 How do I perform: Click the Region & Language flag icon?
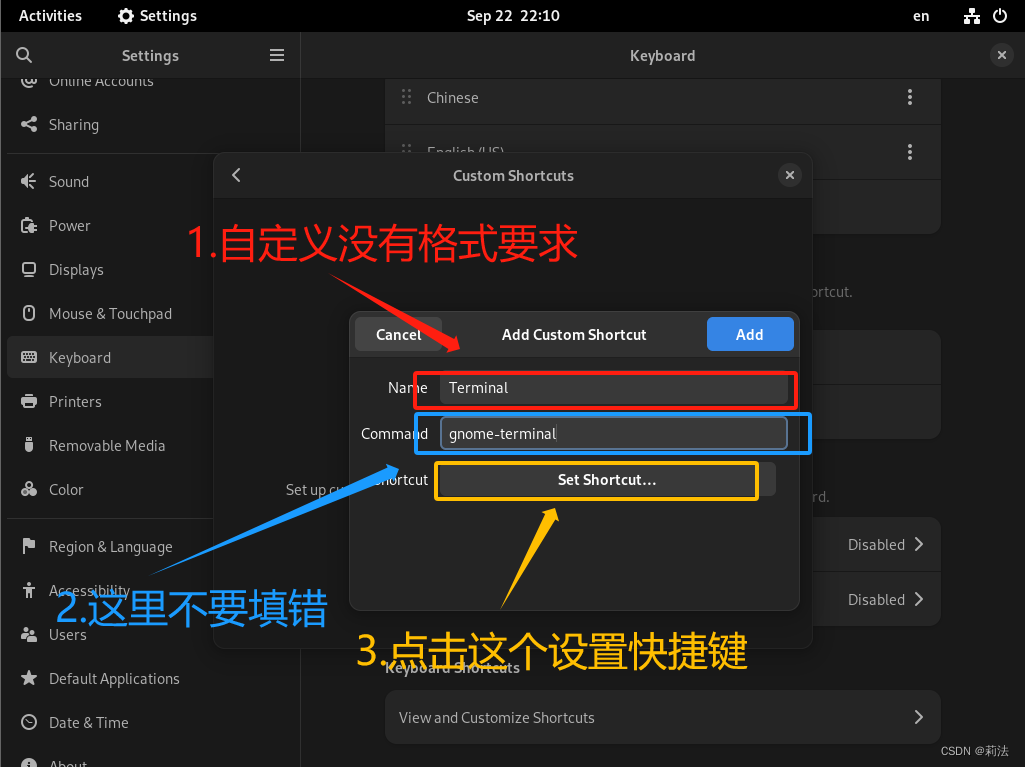point(29,545)
